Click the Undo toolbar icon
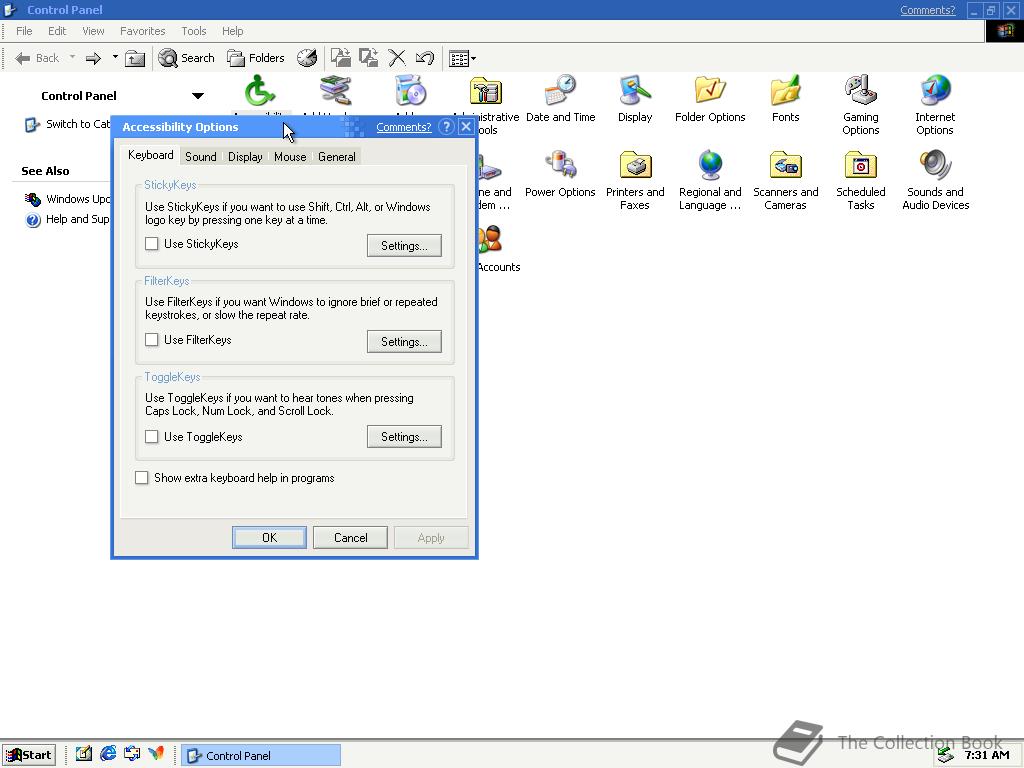 tap(424, 58)
